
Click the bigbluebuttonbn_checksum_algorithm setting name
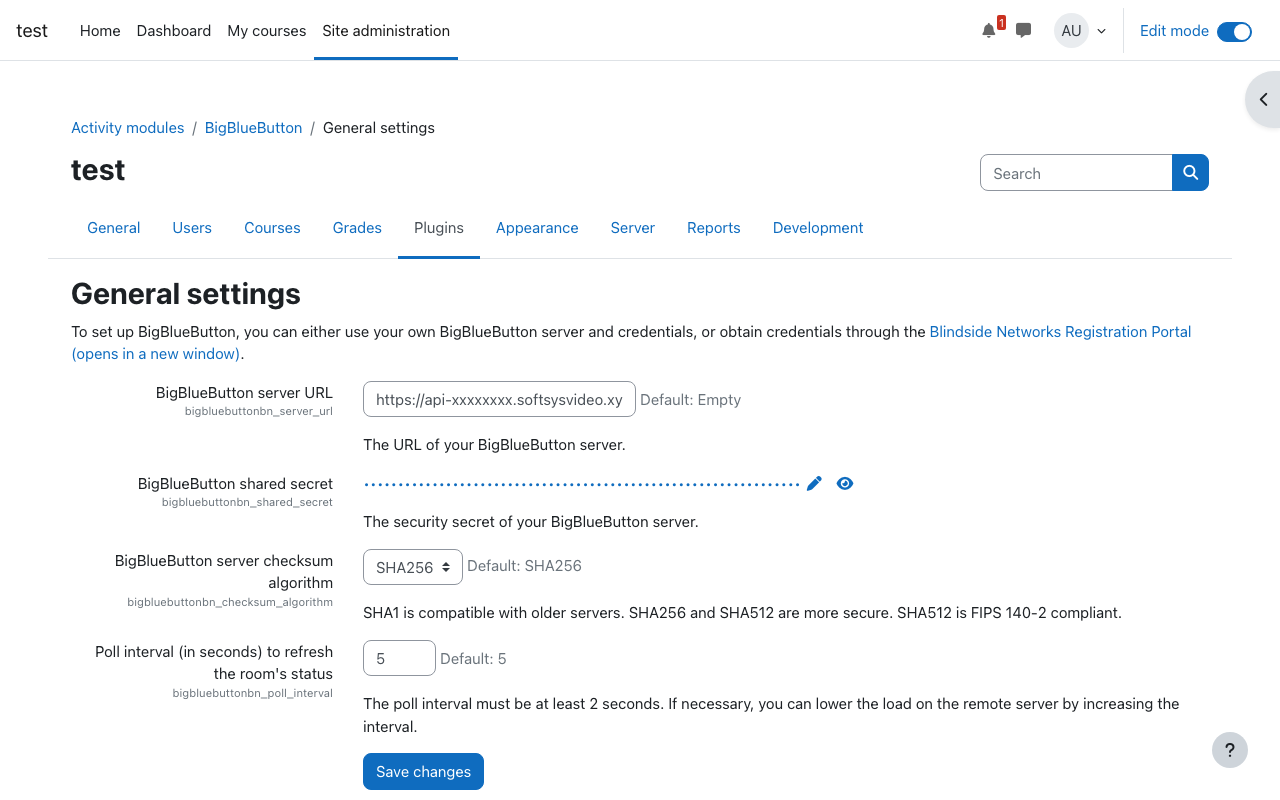[230, 602]
